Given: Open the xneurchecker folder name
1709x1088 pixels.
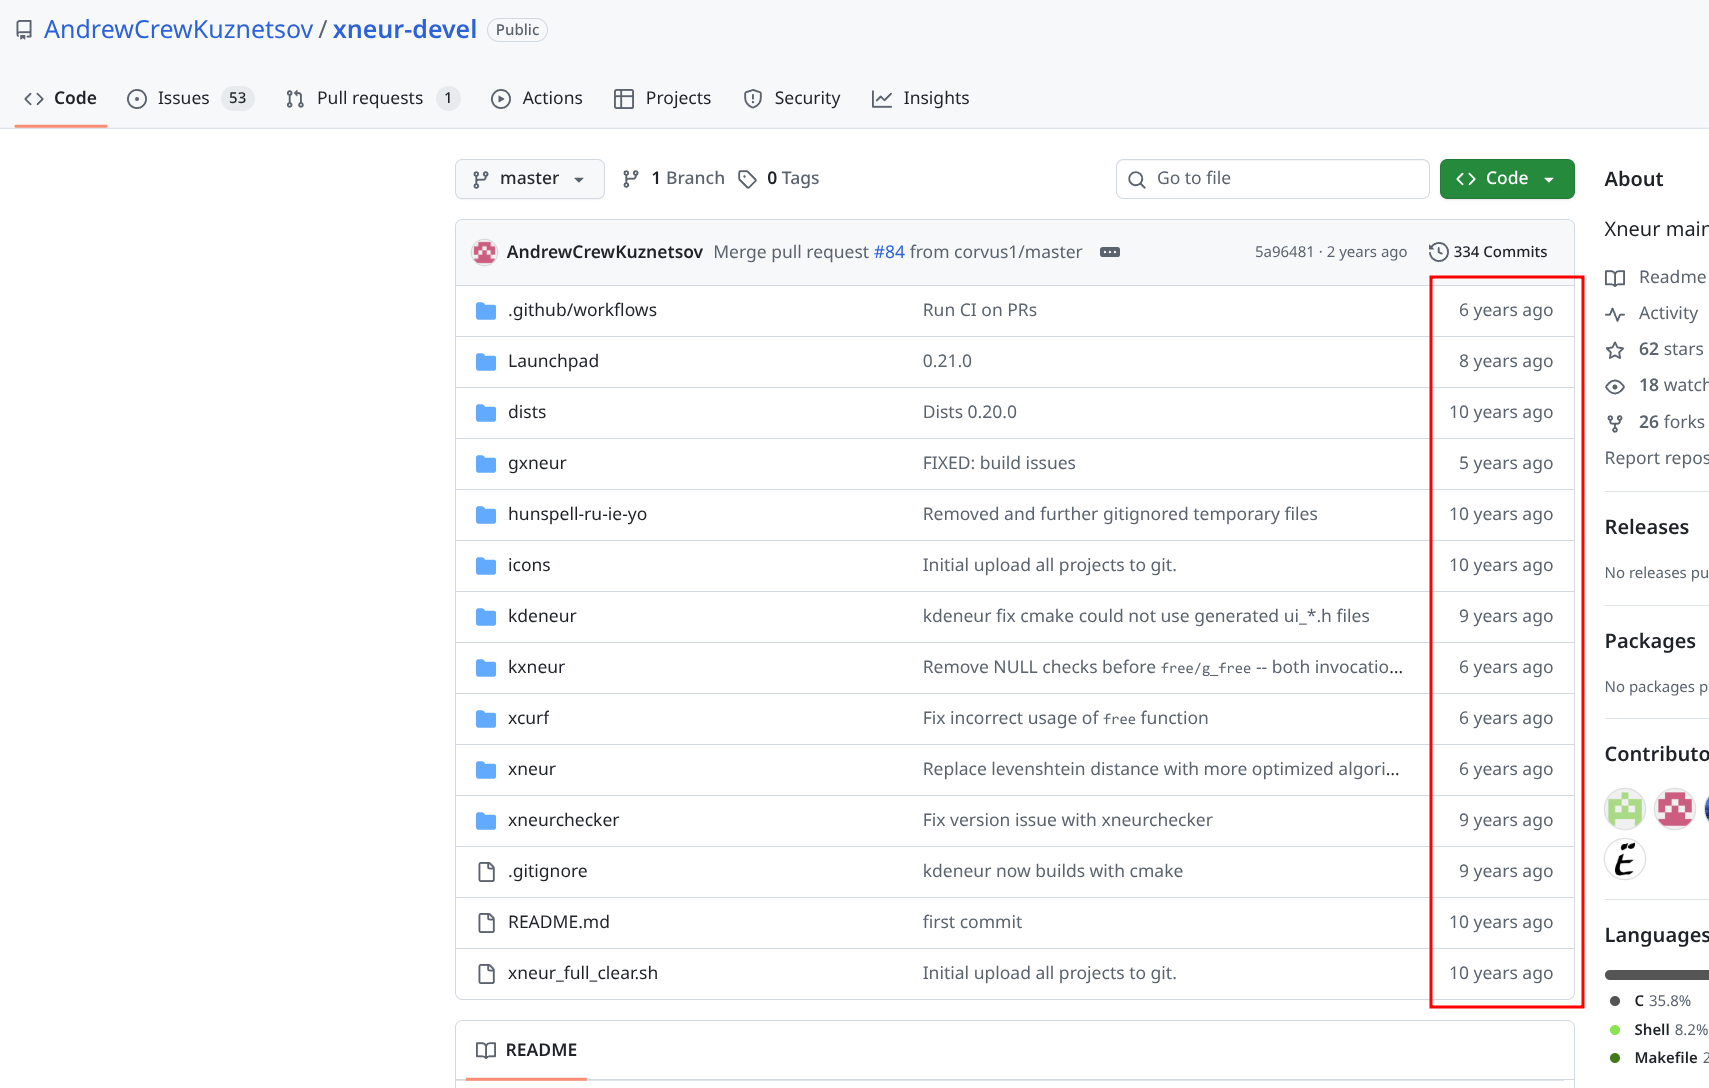Looking at the screenshot, I should coord(564,820).
